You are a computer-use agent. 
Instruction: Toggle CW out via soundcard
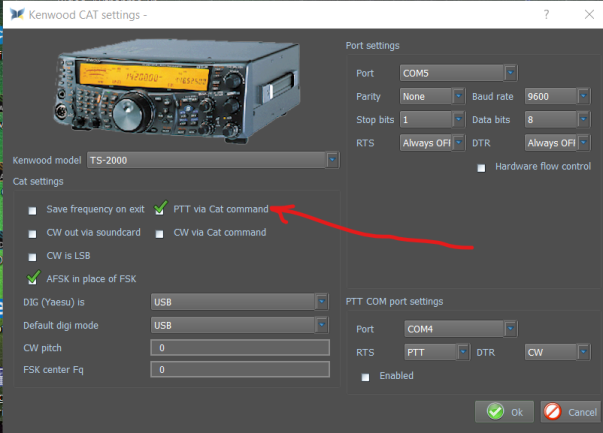[33, 233]
